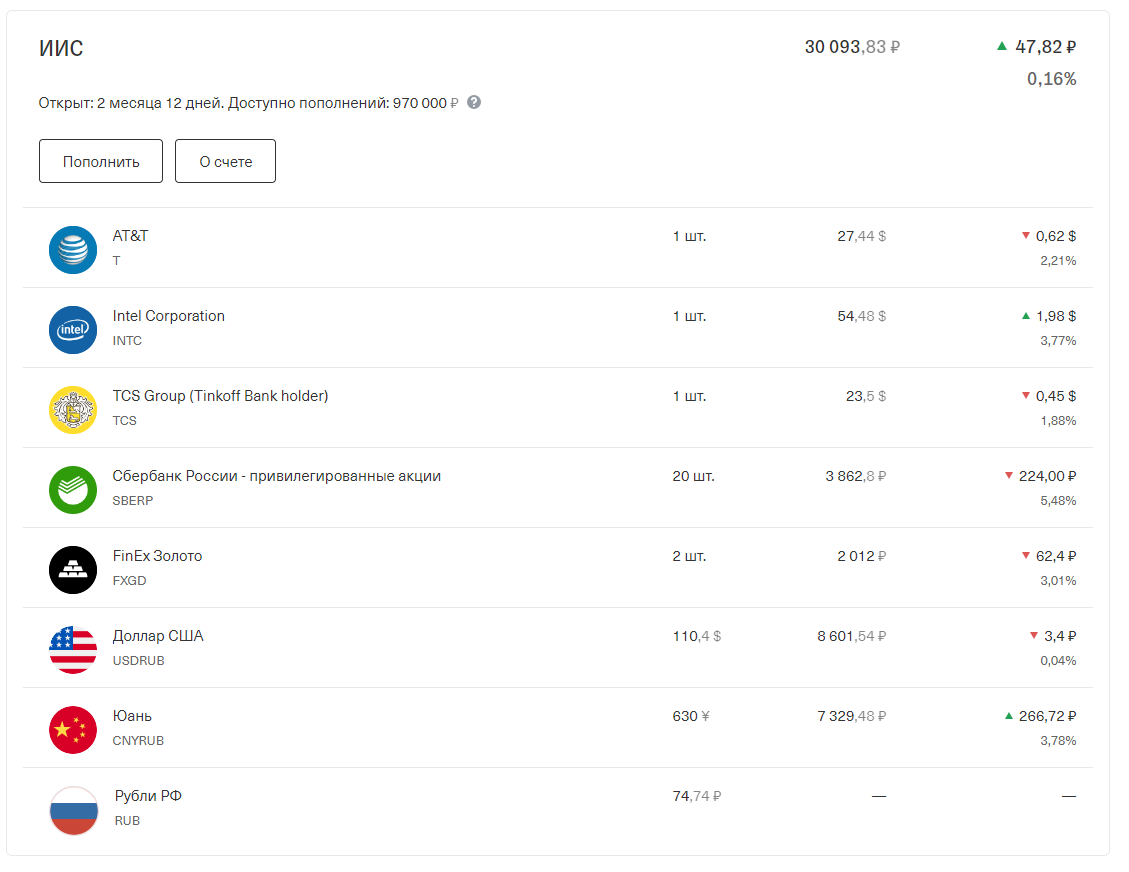Click the question mark help icon
Image resolution: width=1129 pixels, height=872 pixels.
pos(474,102)
